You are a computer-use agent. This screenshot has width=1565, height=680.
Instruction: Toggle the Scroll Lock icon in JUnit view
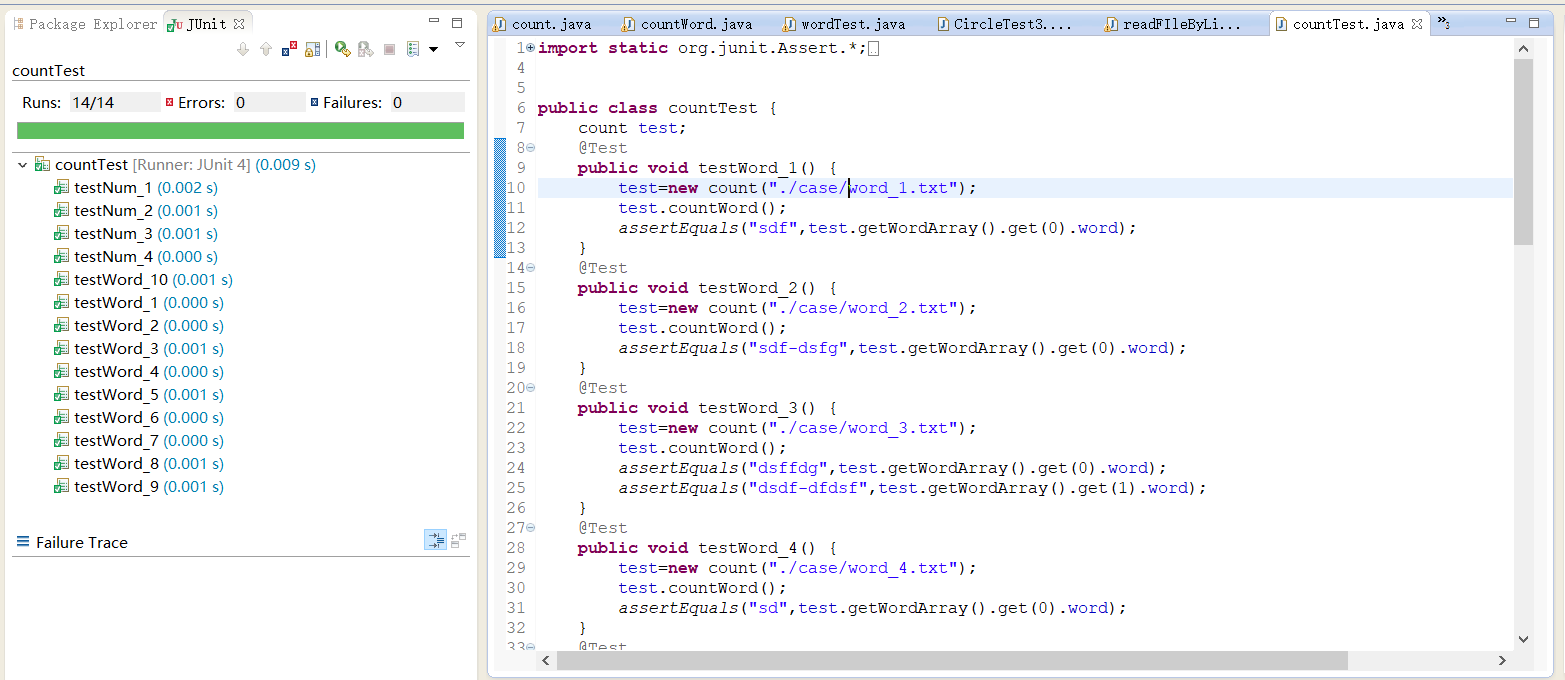[313, 49]
